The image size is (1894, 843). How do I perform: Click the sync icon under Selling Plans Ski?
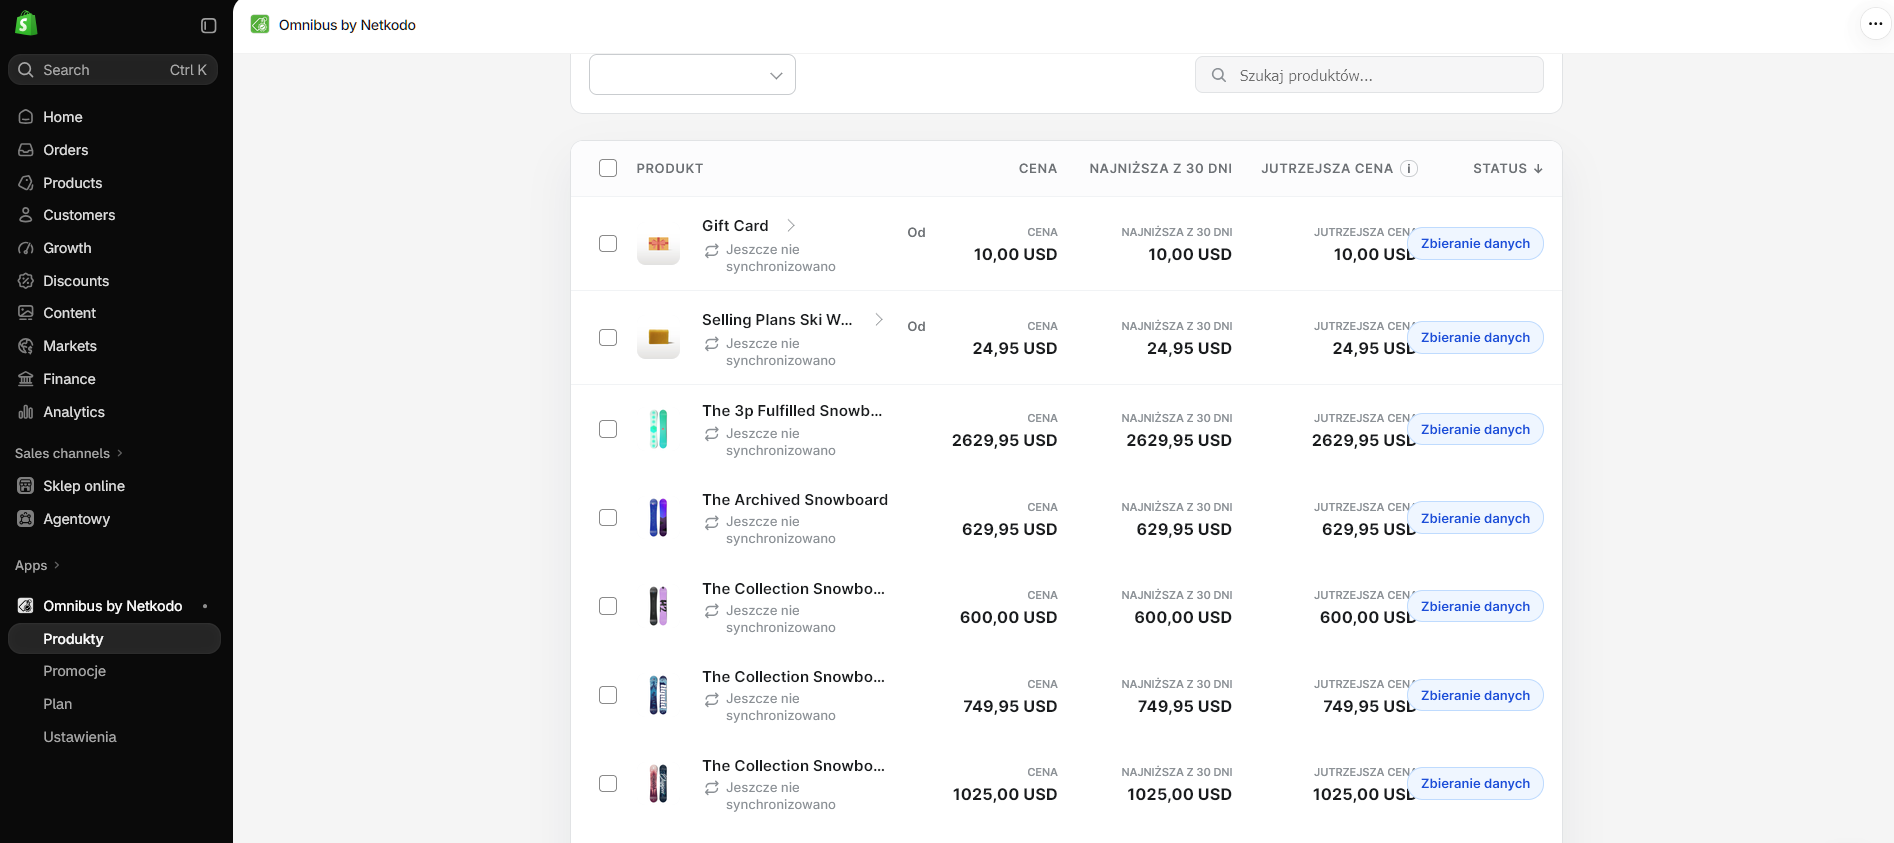(712, 344)
